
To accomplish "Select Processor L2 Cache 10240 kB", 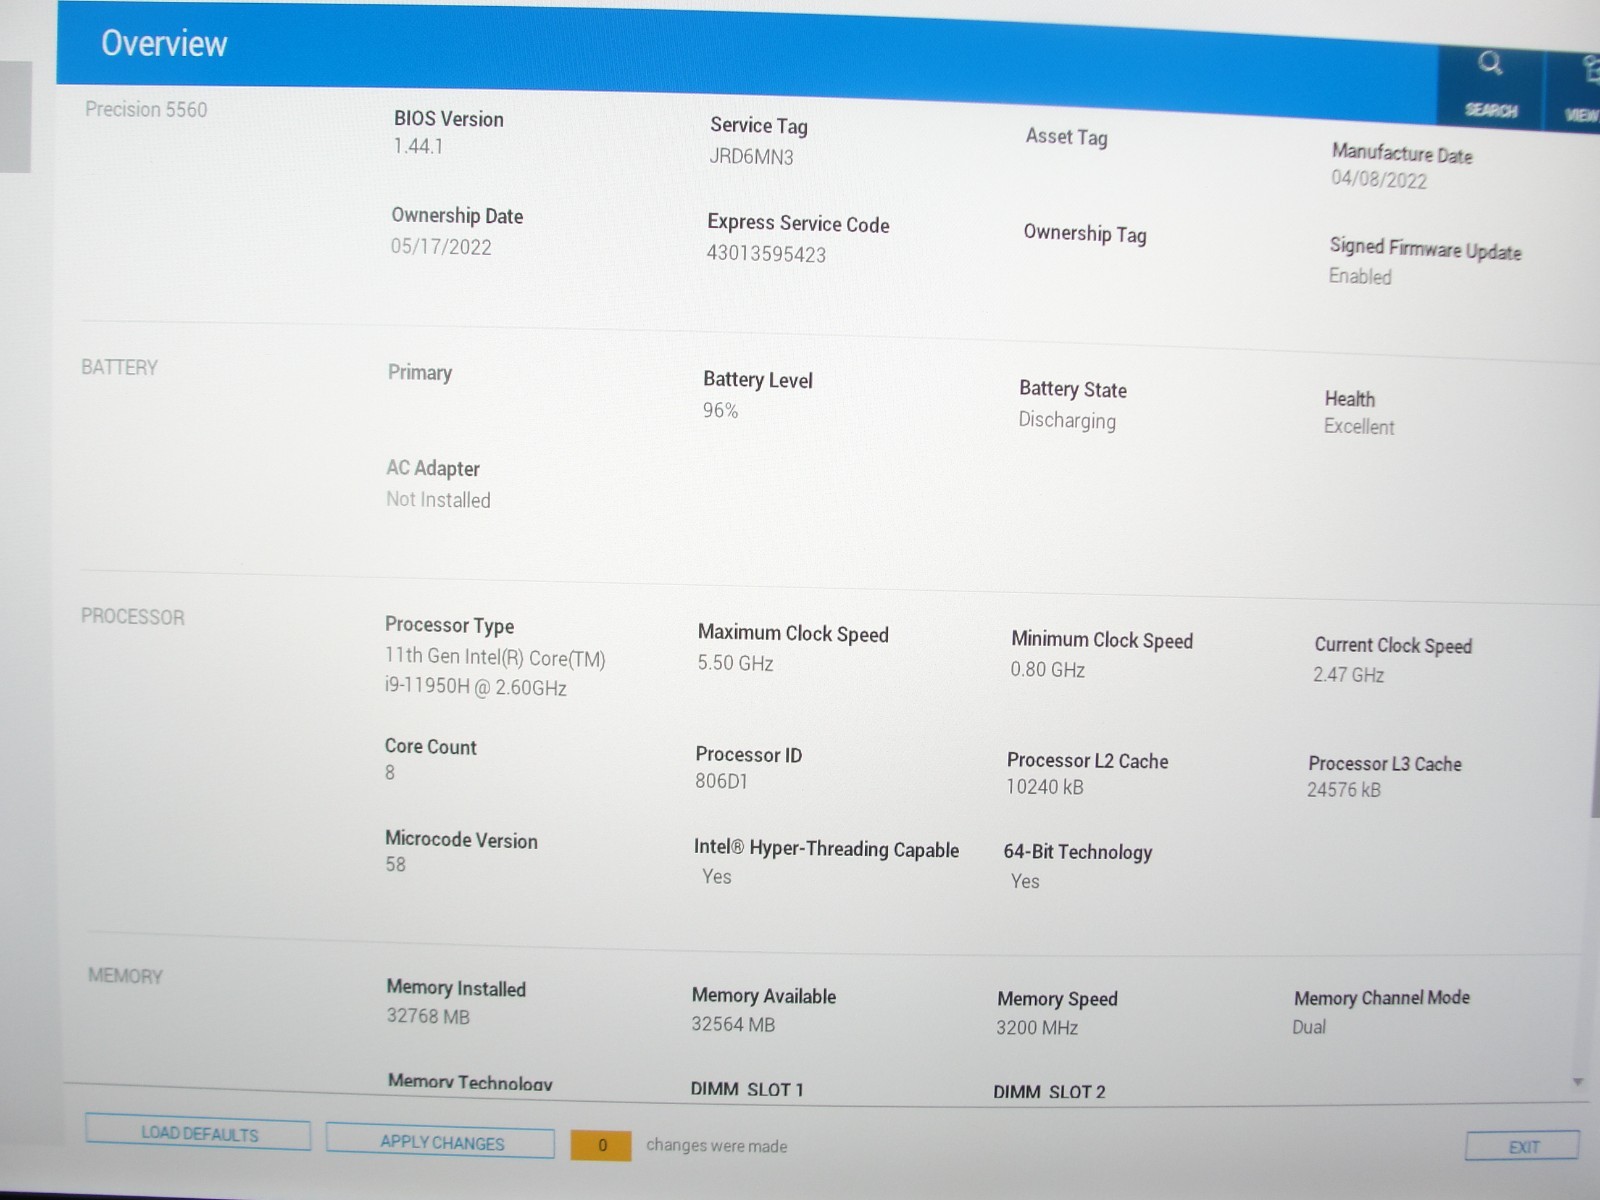I will (x=1044, y=786).
